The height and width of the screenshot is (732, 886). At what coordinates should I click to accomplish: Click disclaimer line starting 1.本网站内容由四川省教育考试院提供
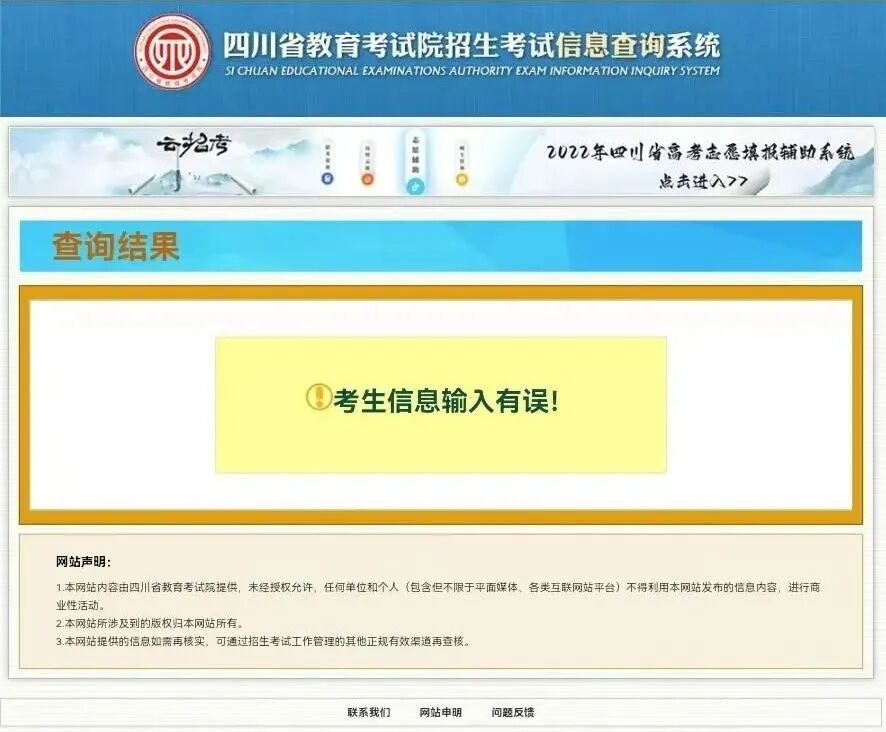438,596
